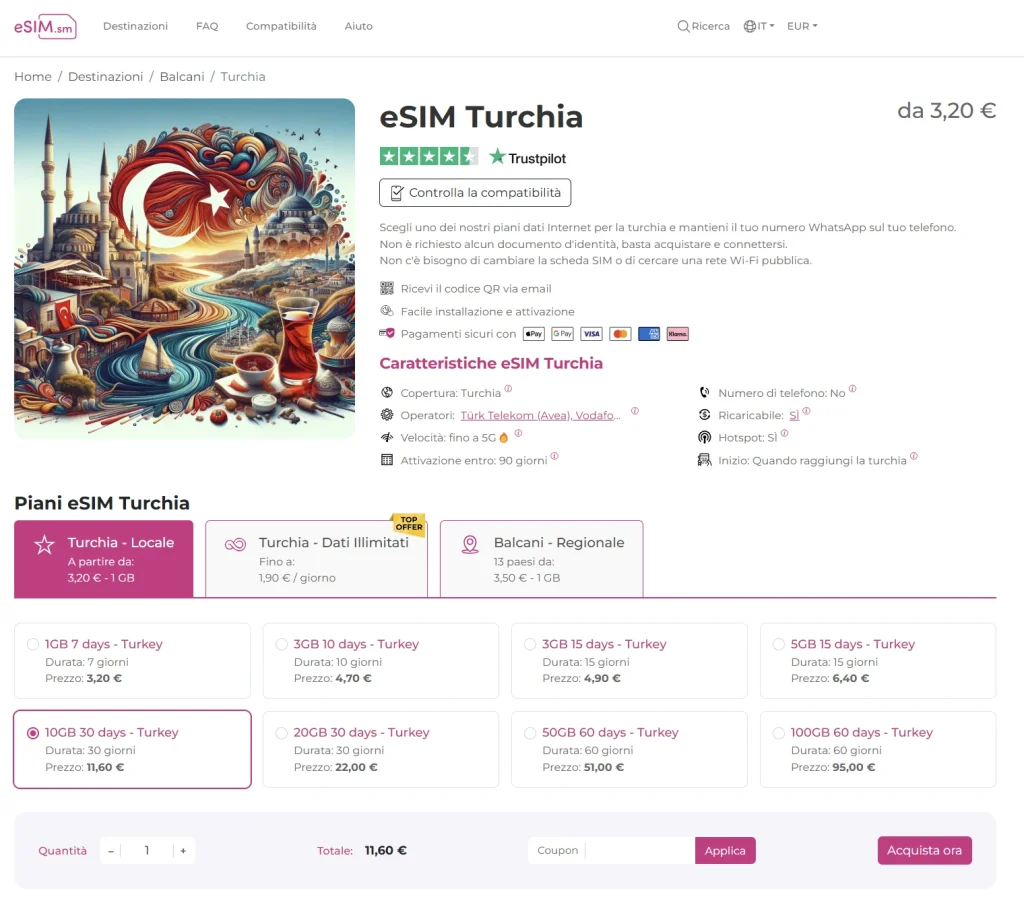Switch to Balcani - Regionale tab
Image resolution: width=1024 pixels, height=899 pixels.
(541, 559)
